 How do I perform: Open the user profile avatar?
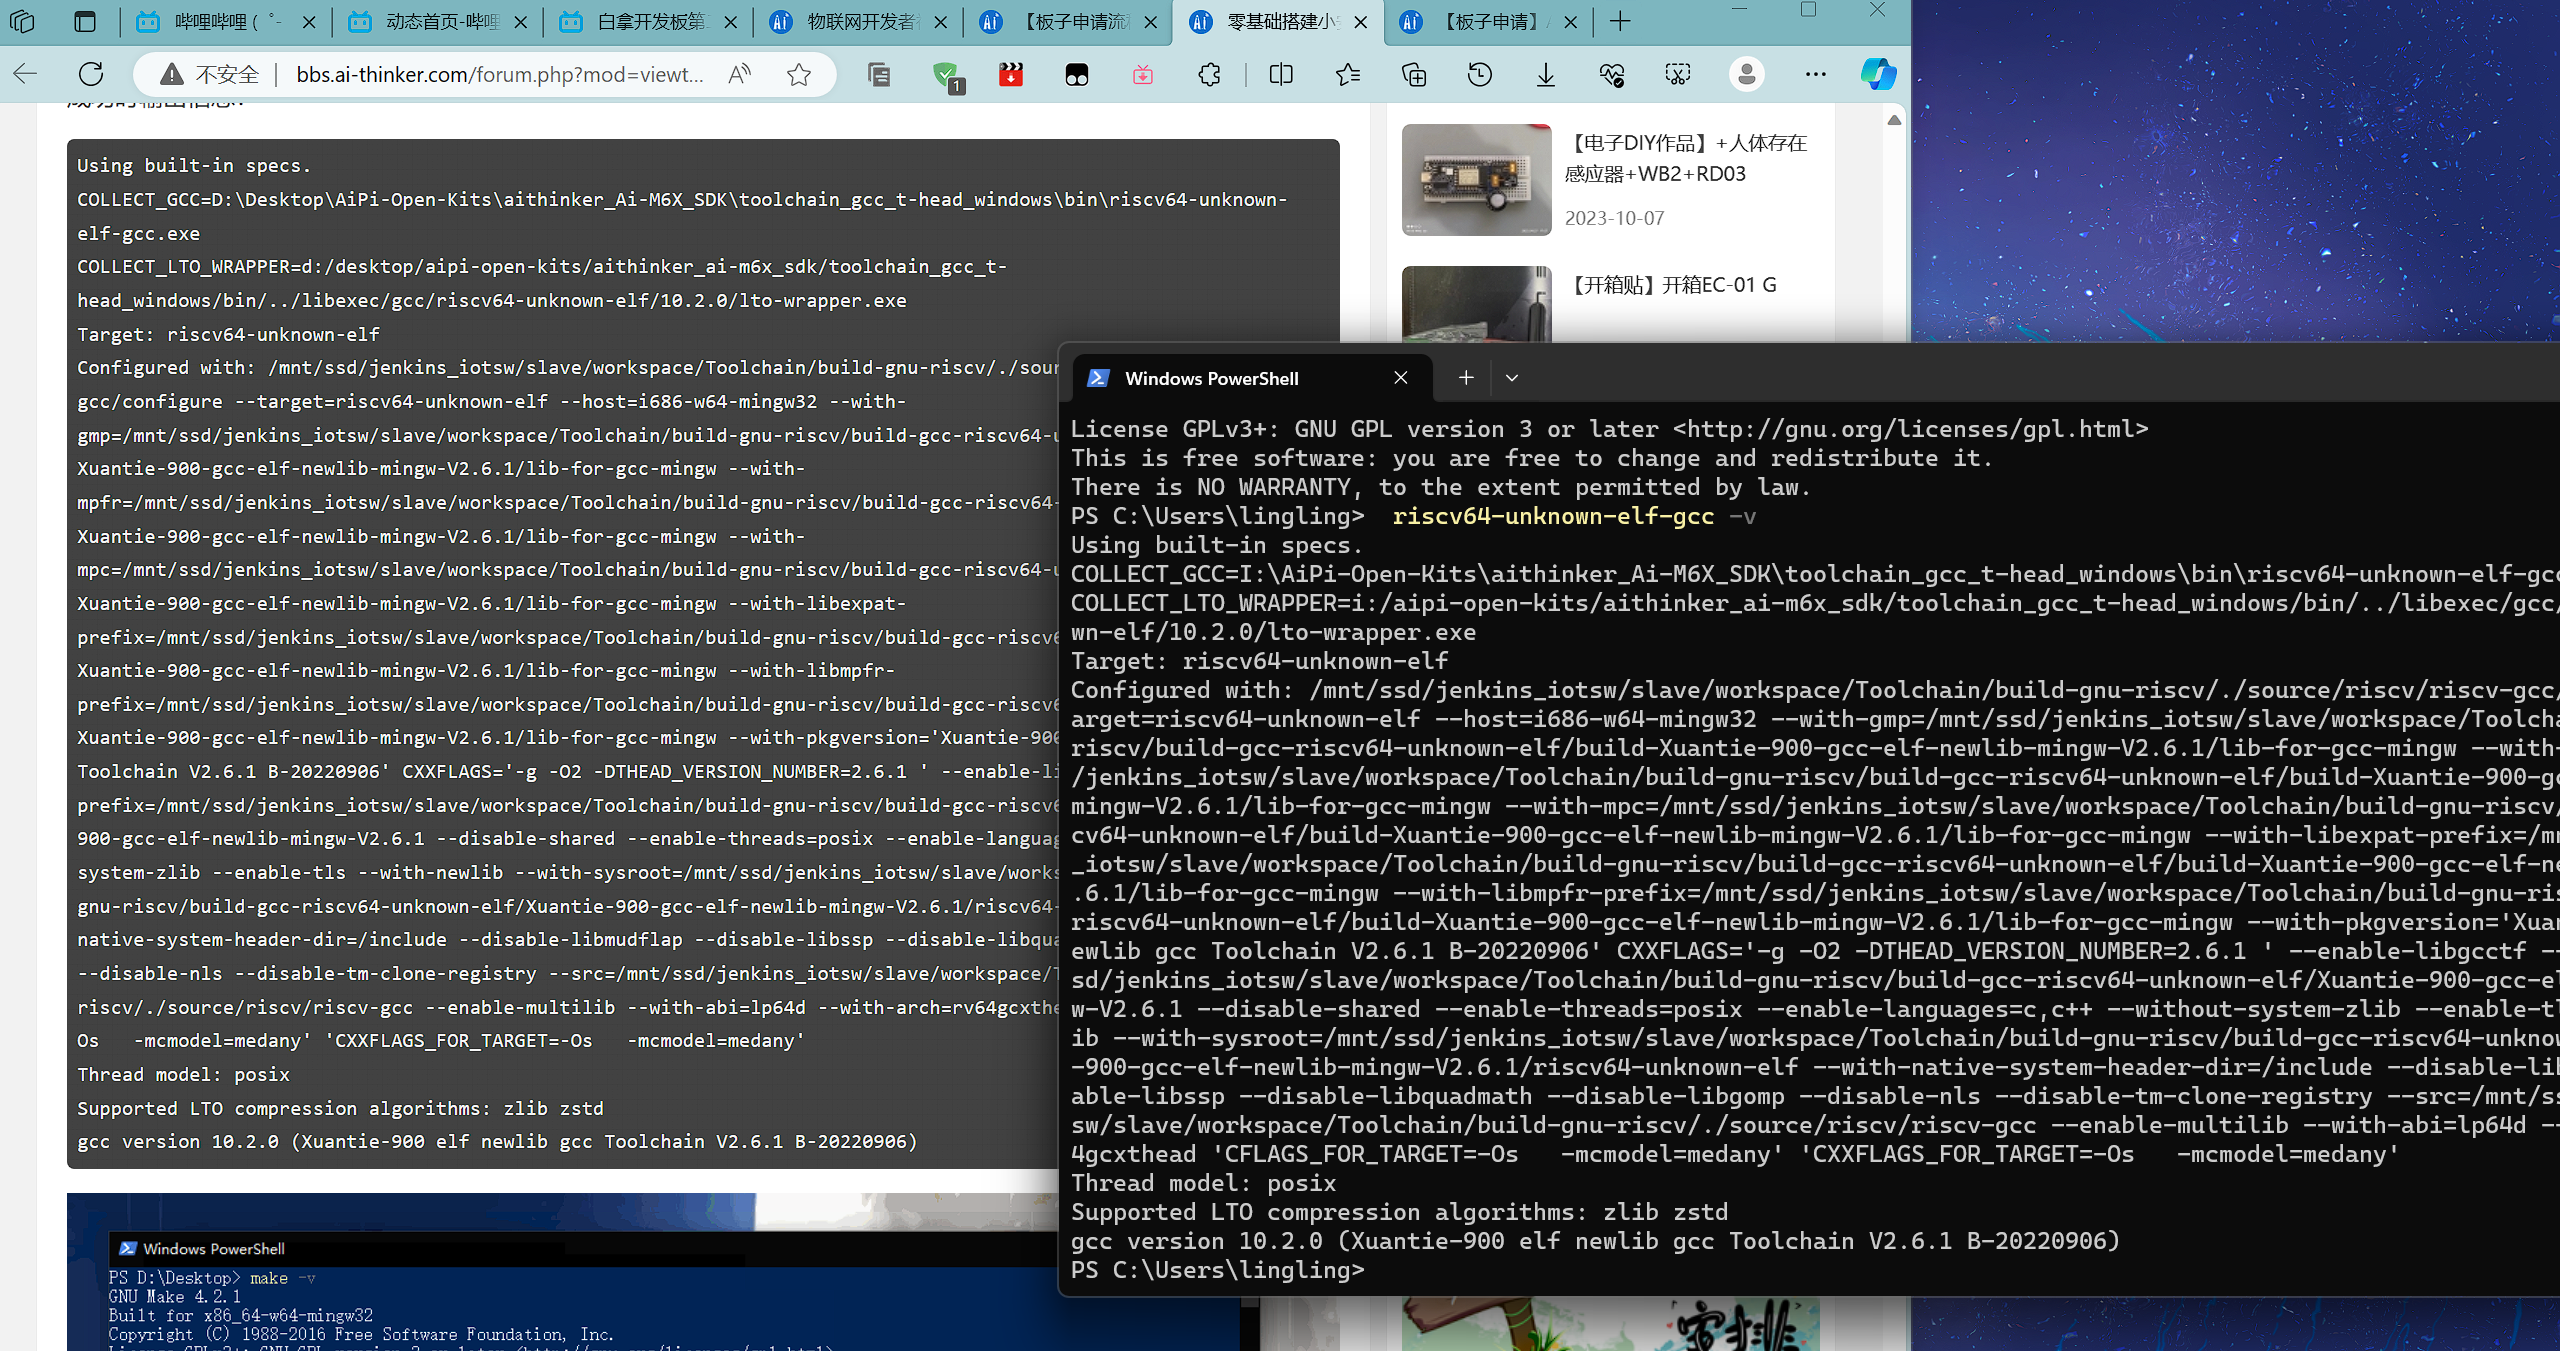(1747, 74)
